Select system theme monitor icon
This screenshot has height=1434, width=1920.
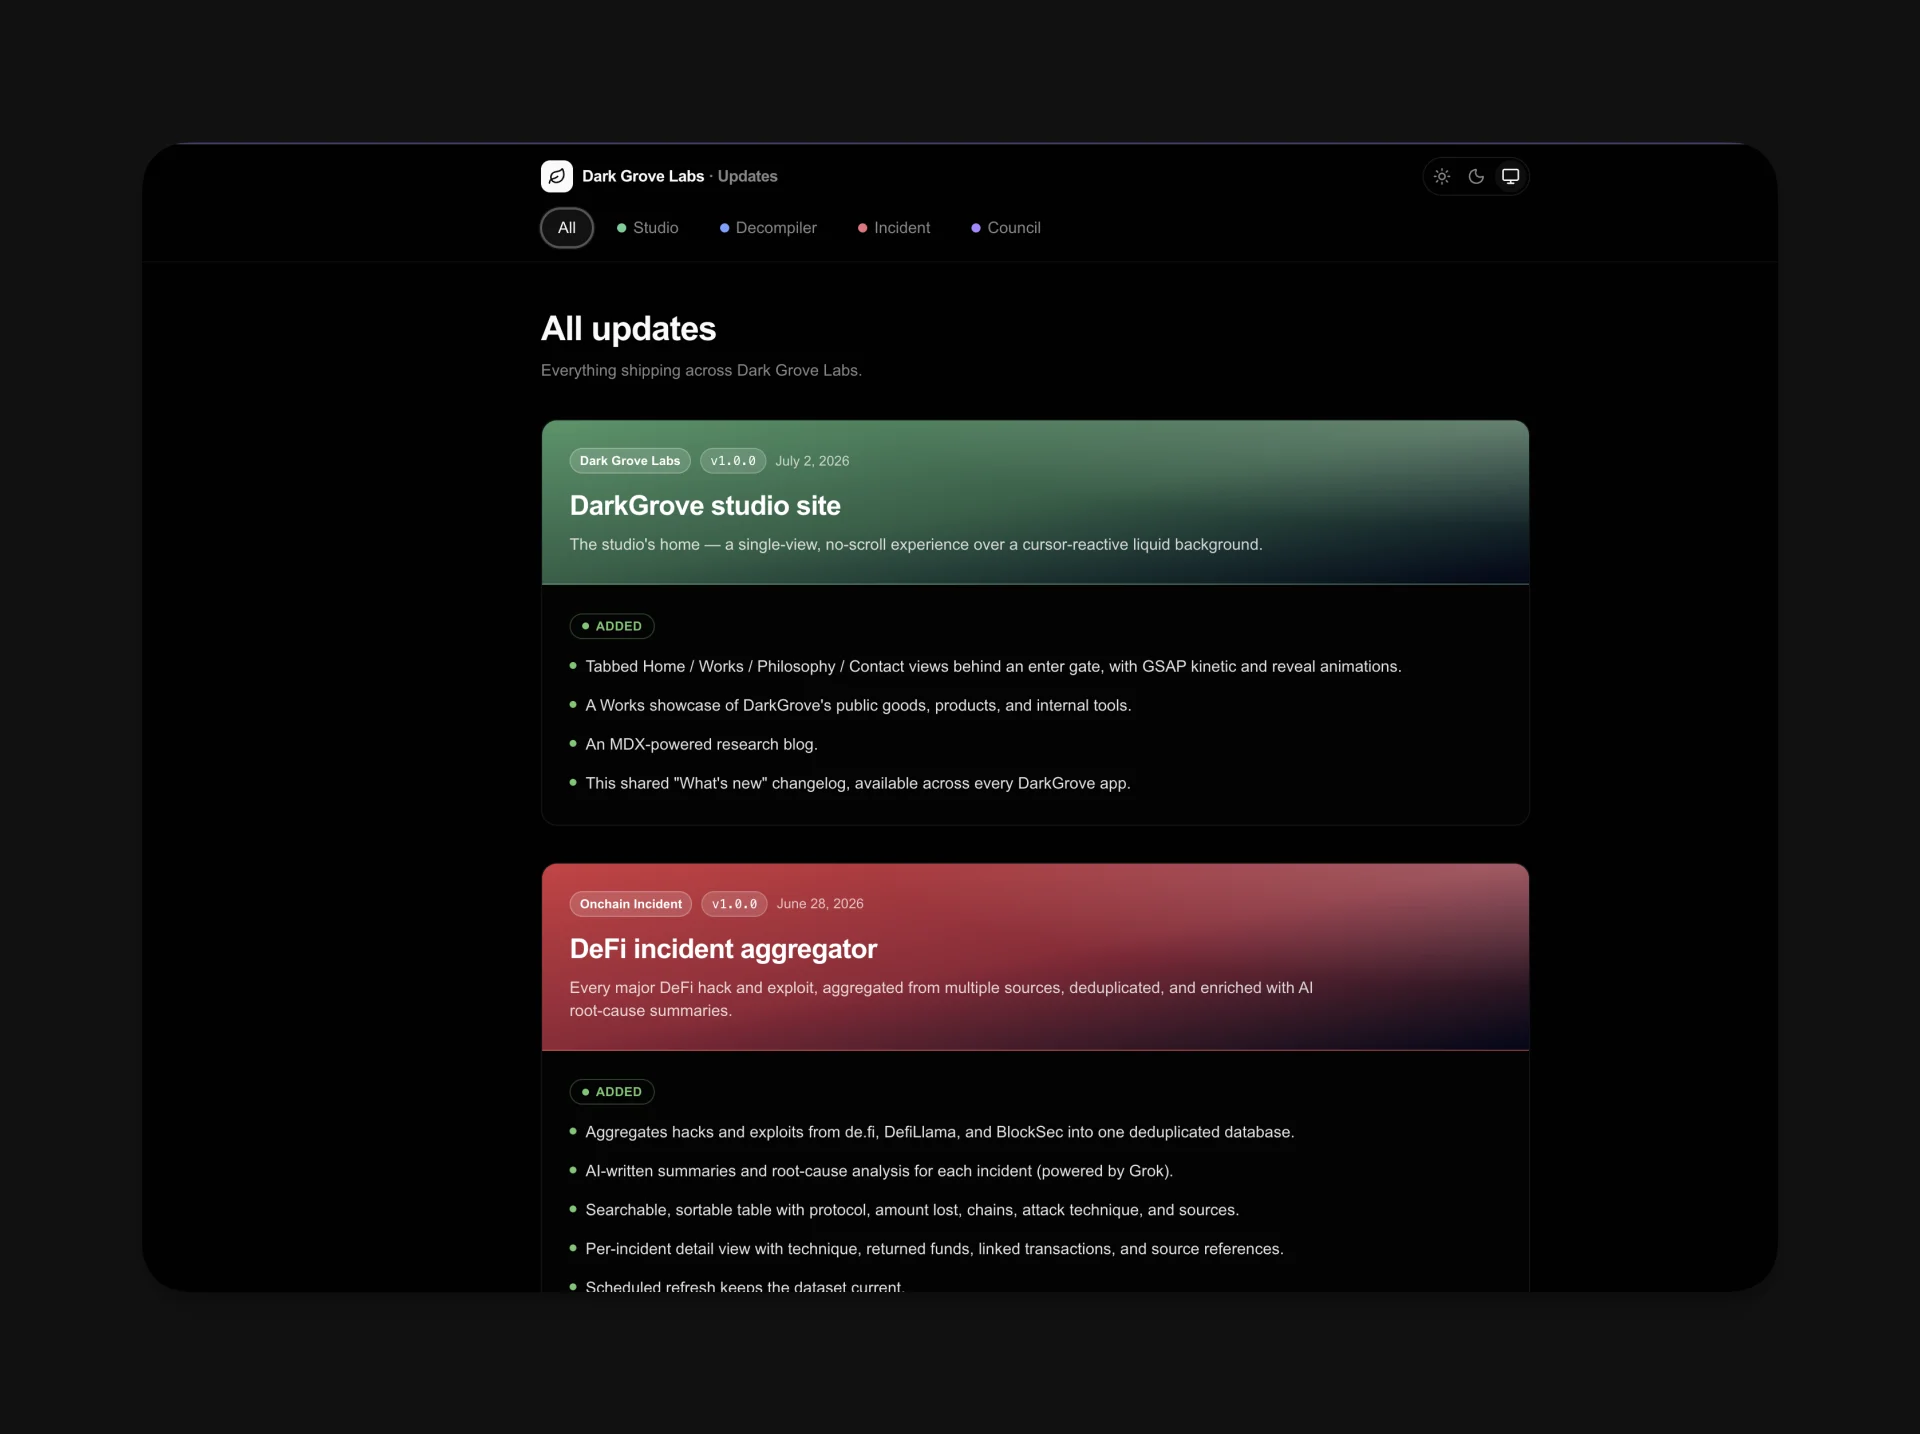pos(1510,176)
